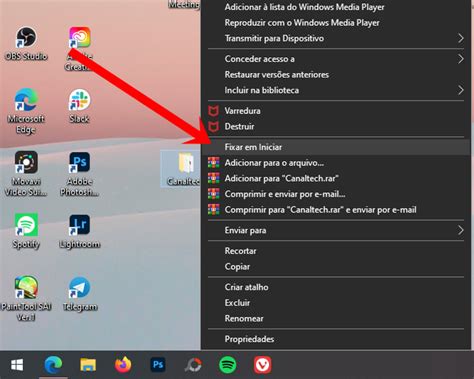Viewport: 474px width, 379px height.
Task: Choose Excluir to delete the folder
Action: pos(336,303)
